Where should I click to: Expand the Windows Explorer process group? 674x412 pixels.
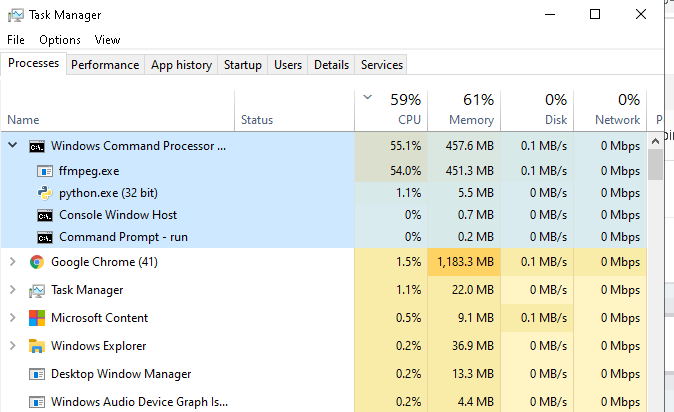(13, 346)
